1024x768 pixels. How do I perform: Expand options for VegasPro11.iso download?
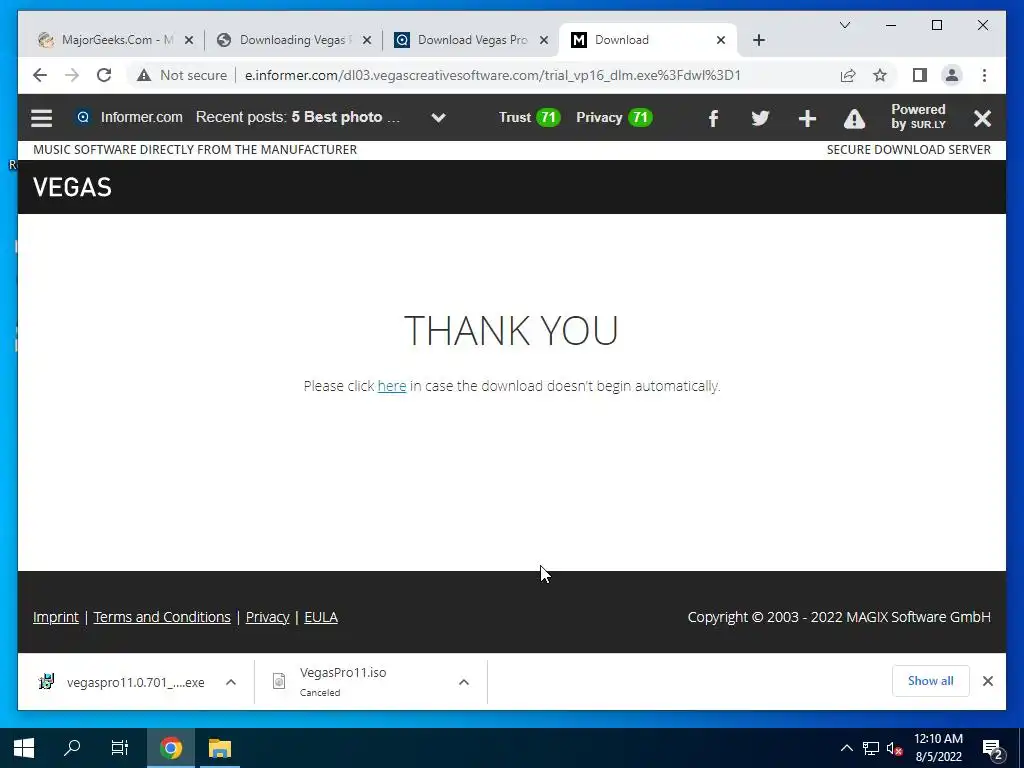464,682
